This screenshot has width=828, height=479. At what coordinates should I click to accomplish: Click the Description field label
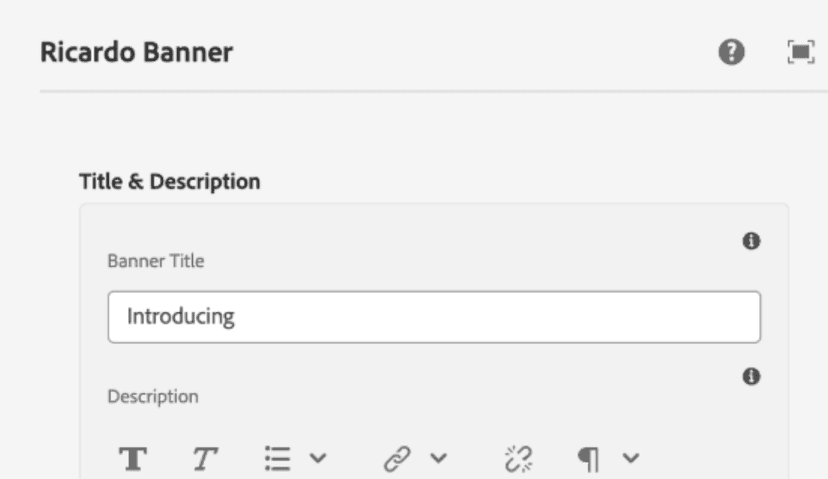(x=153, y=397)
